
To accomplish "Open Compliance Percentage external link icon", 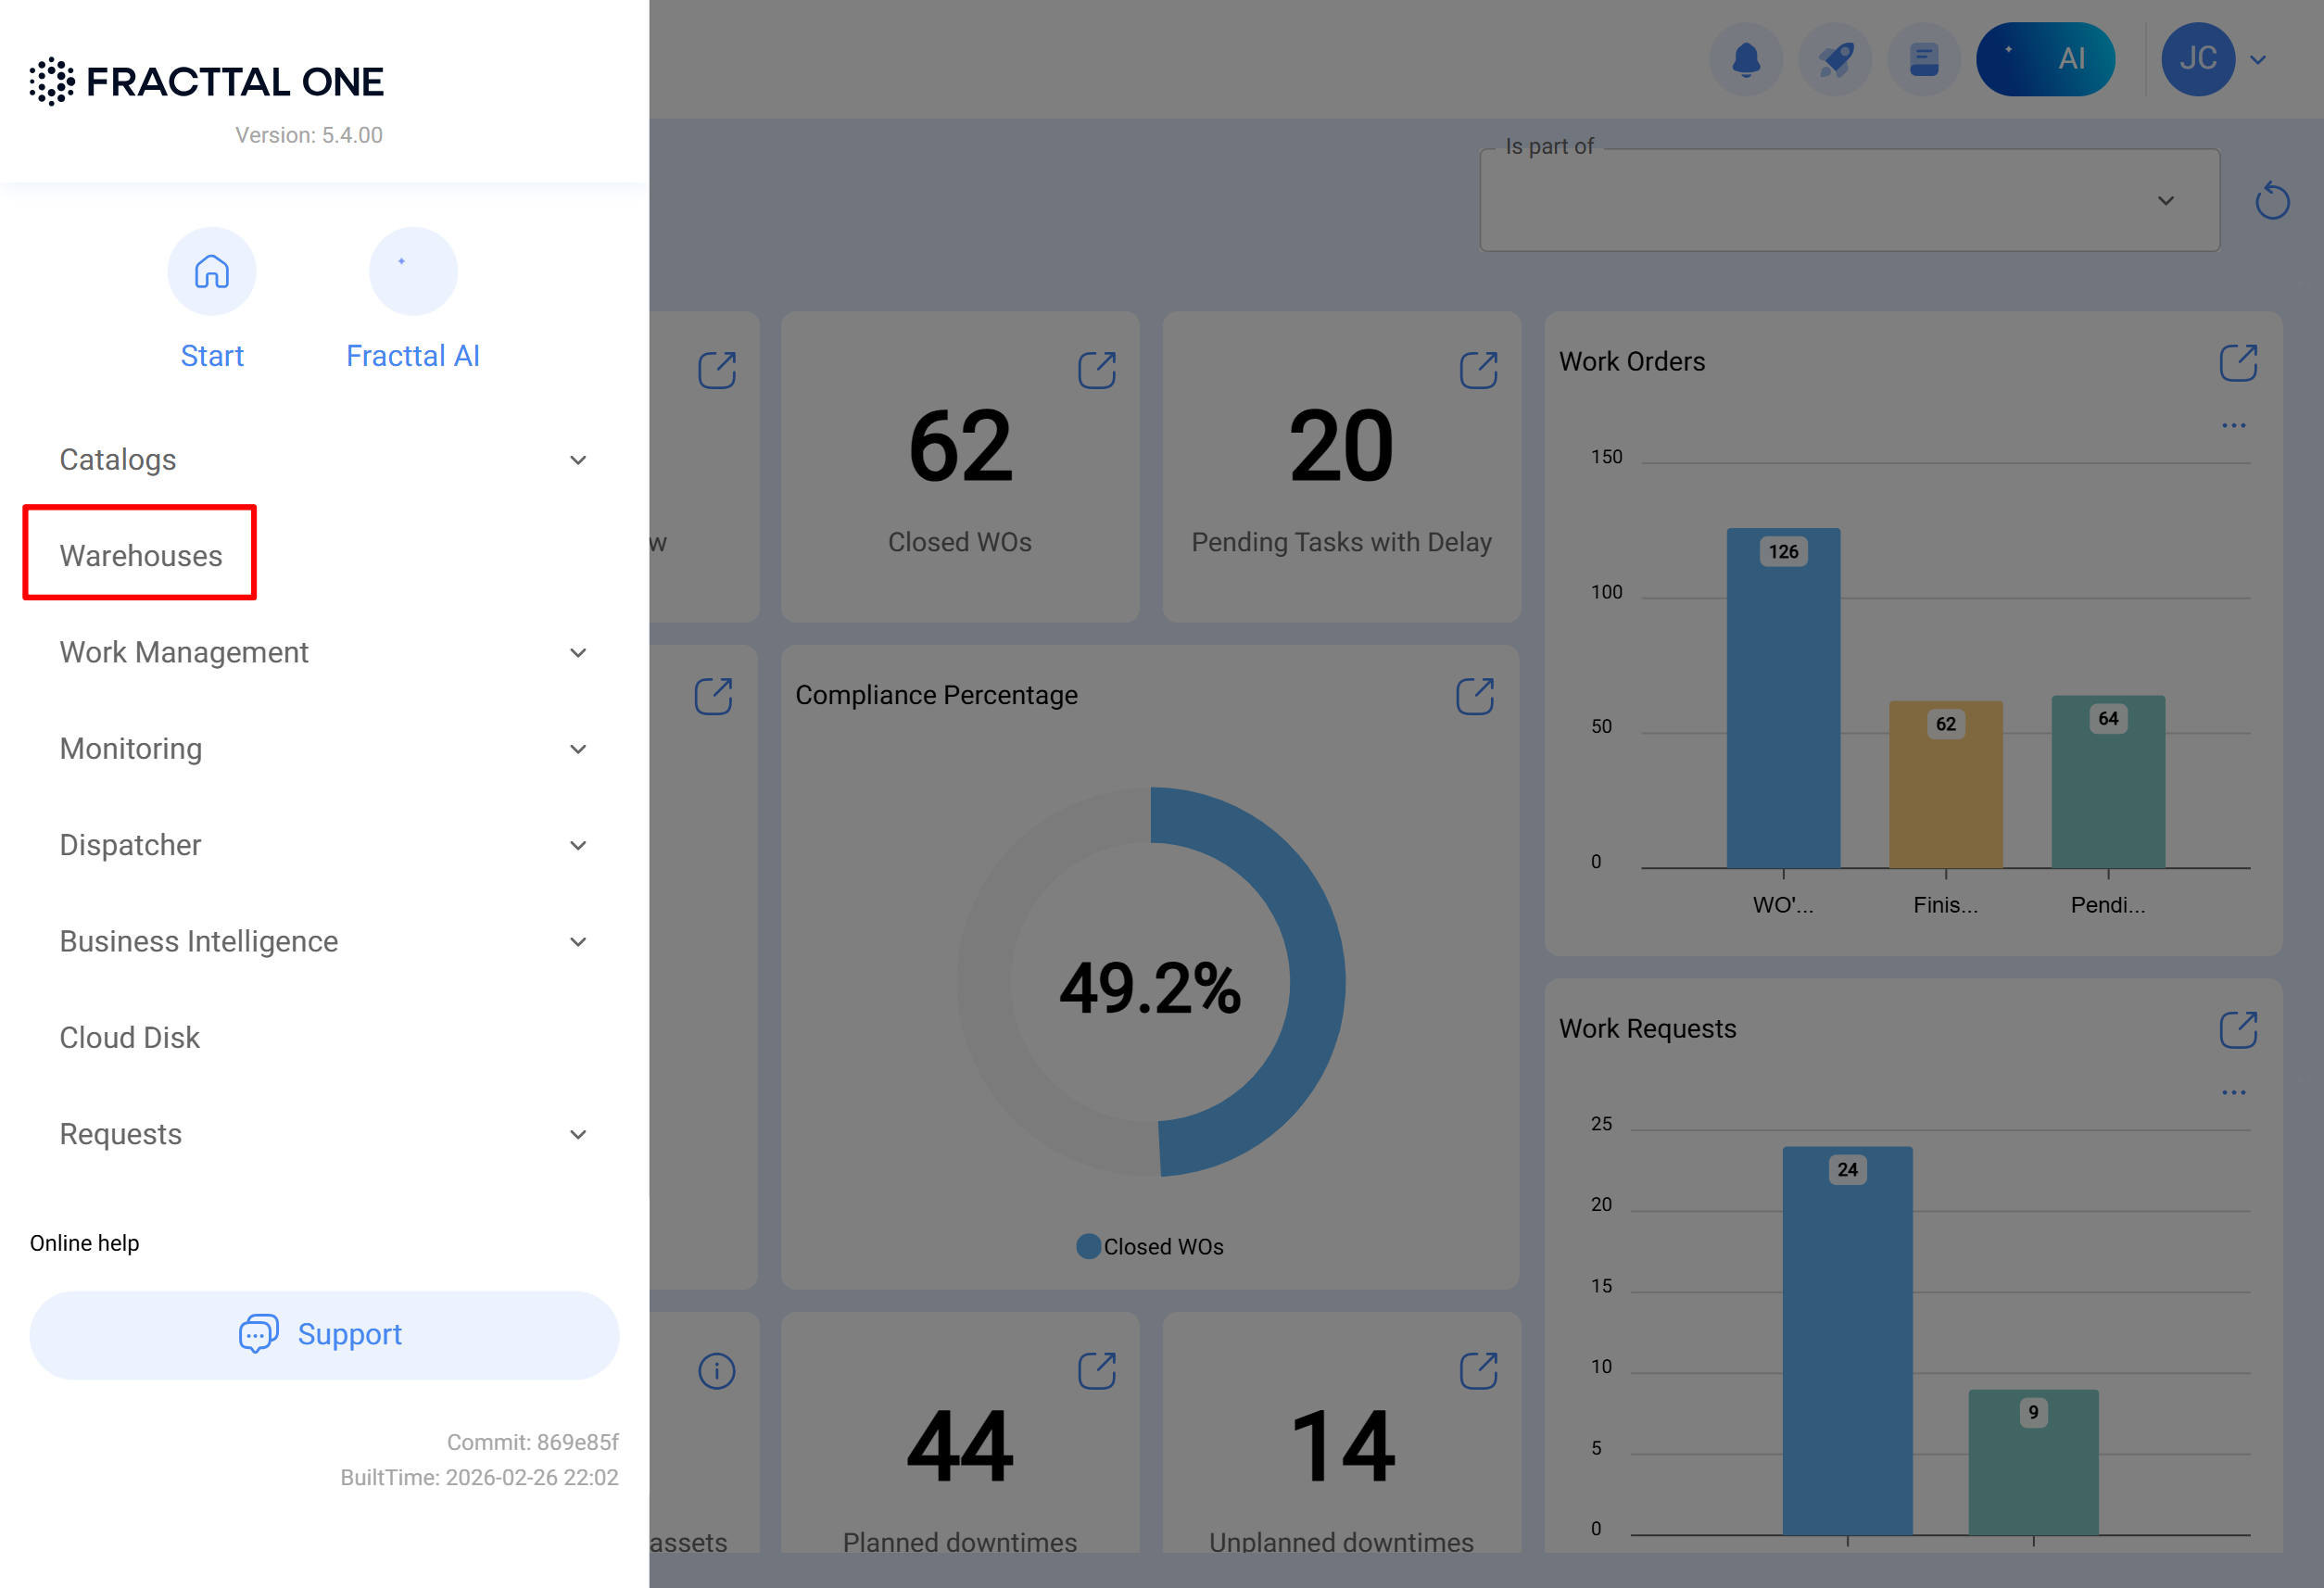I will click(x=1474, y=696).
